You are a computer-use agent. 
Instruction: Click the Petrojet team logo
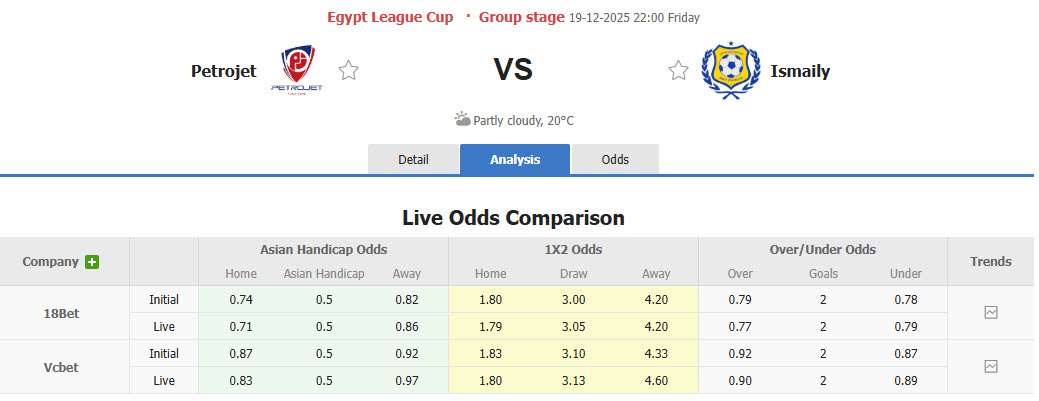(x=297, y=71)
